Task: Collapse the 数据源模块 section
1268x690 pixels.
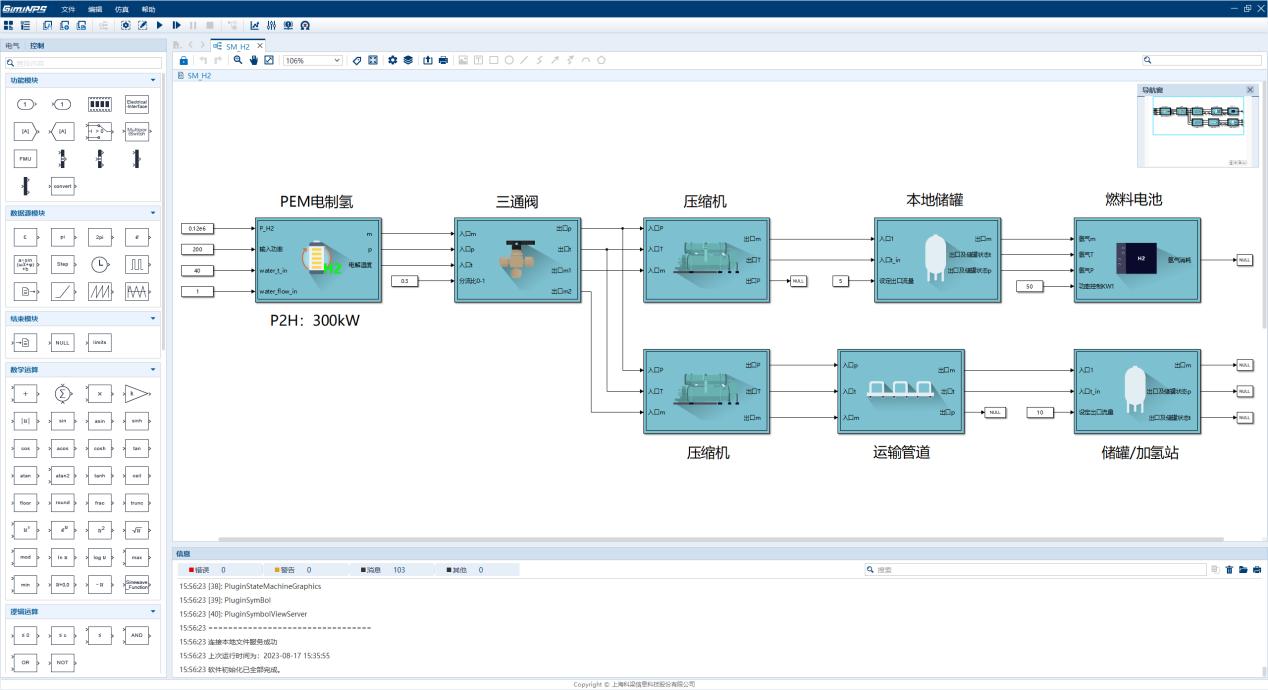Action: pos(153,213)
